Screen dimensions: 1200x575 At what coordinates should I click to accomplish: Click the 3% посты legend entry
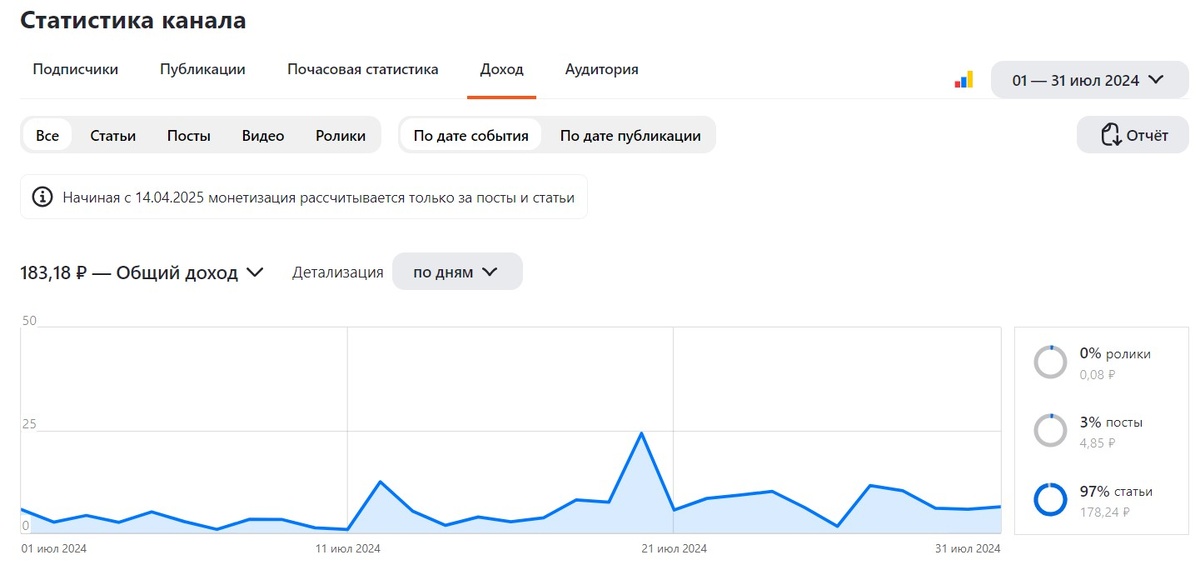[1111, 422]
